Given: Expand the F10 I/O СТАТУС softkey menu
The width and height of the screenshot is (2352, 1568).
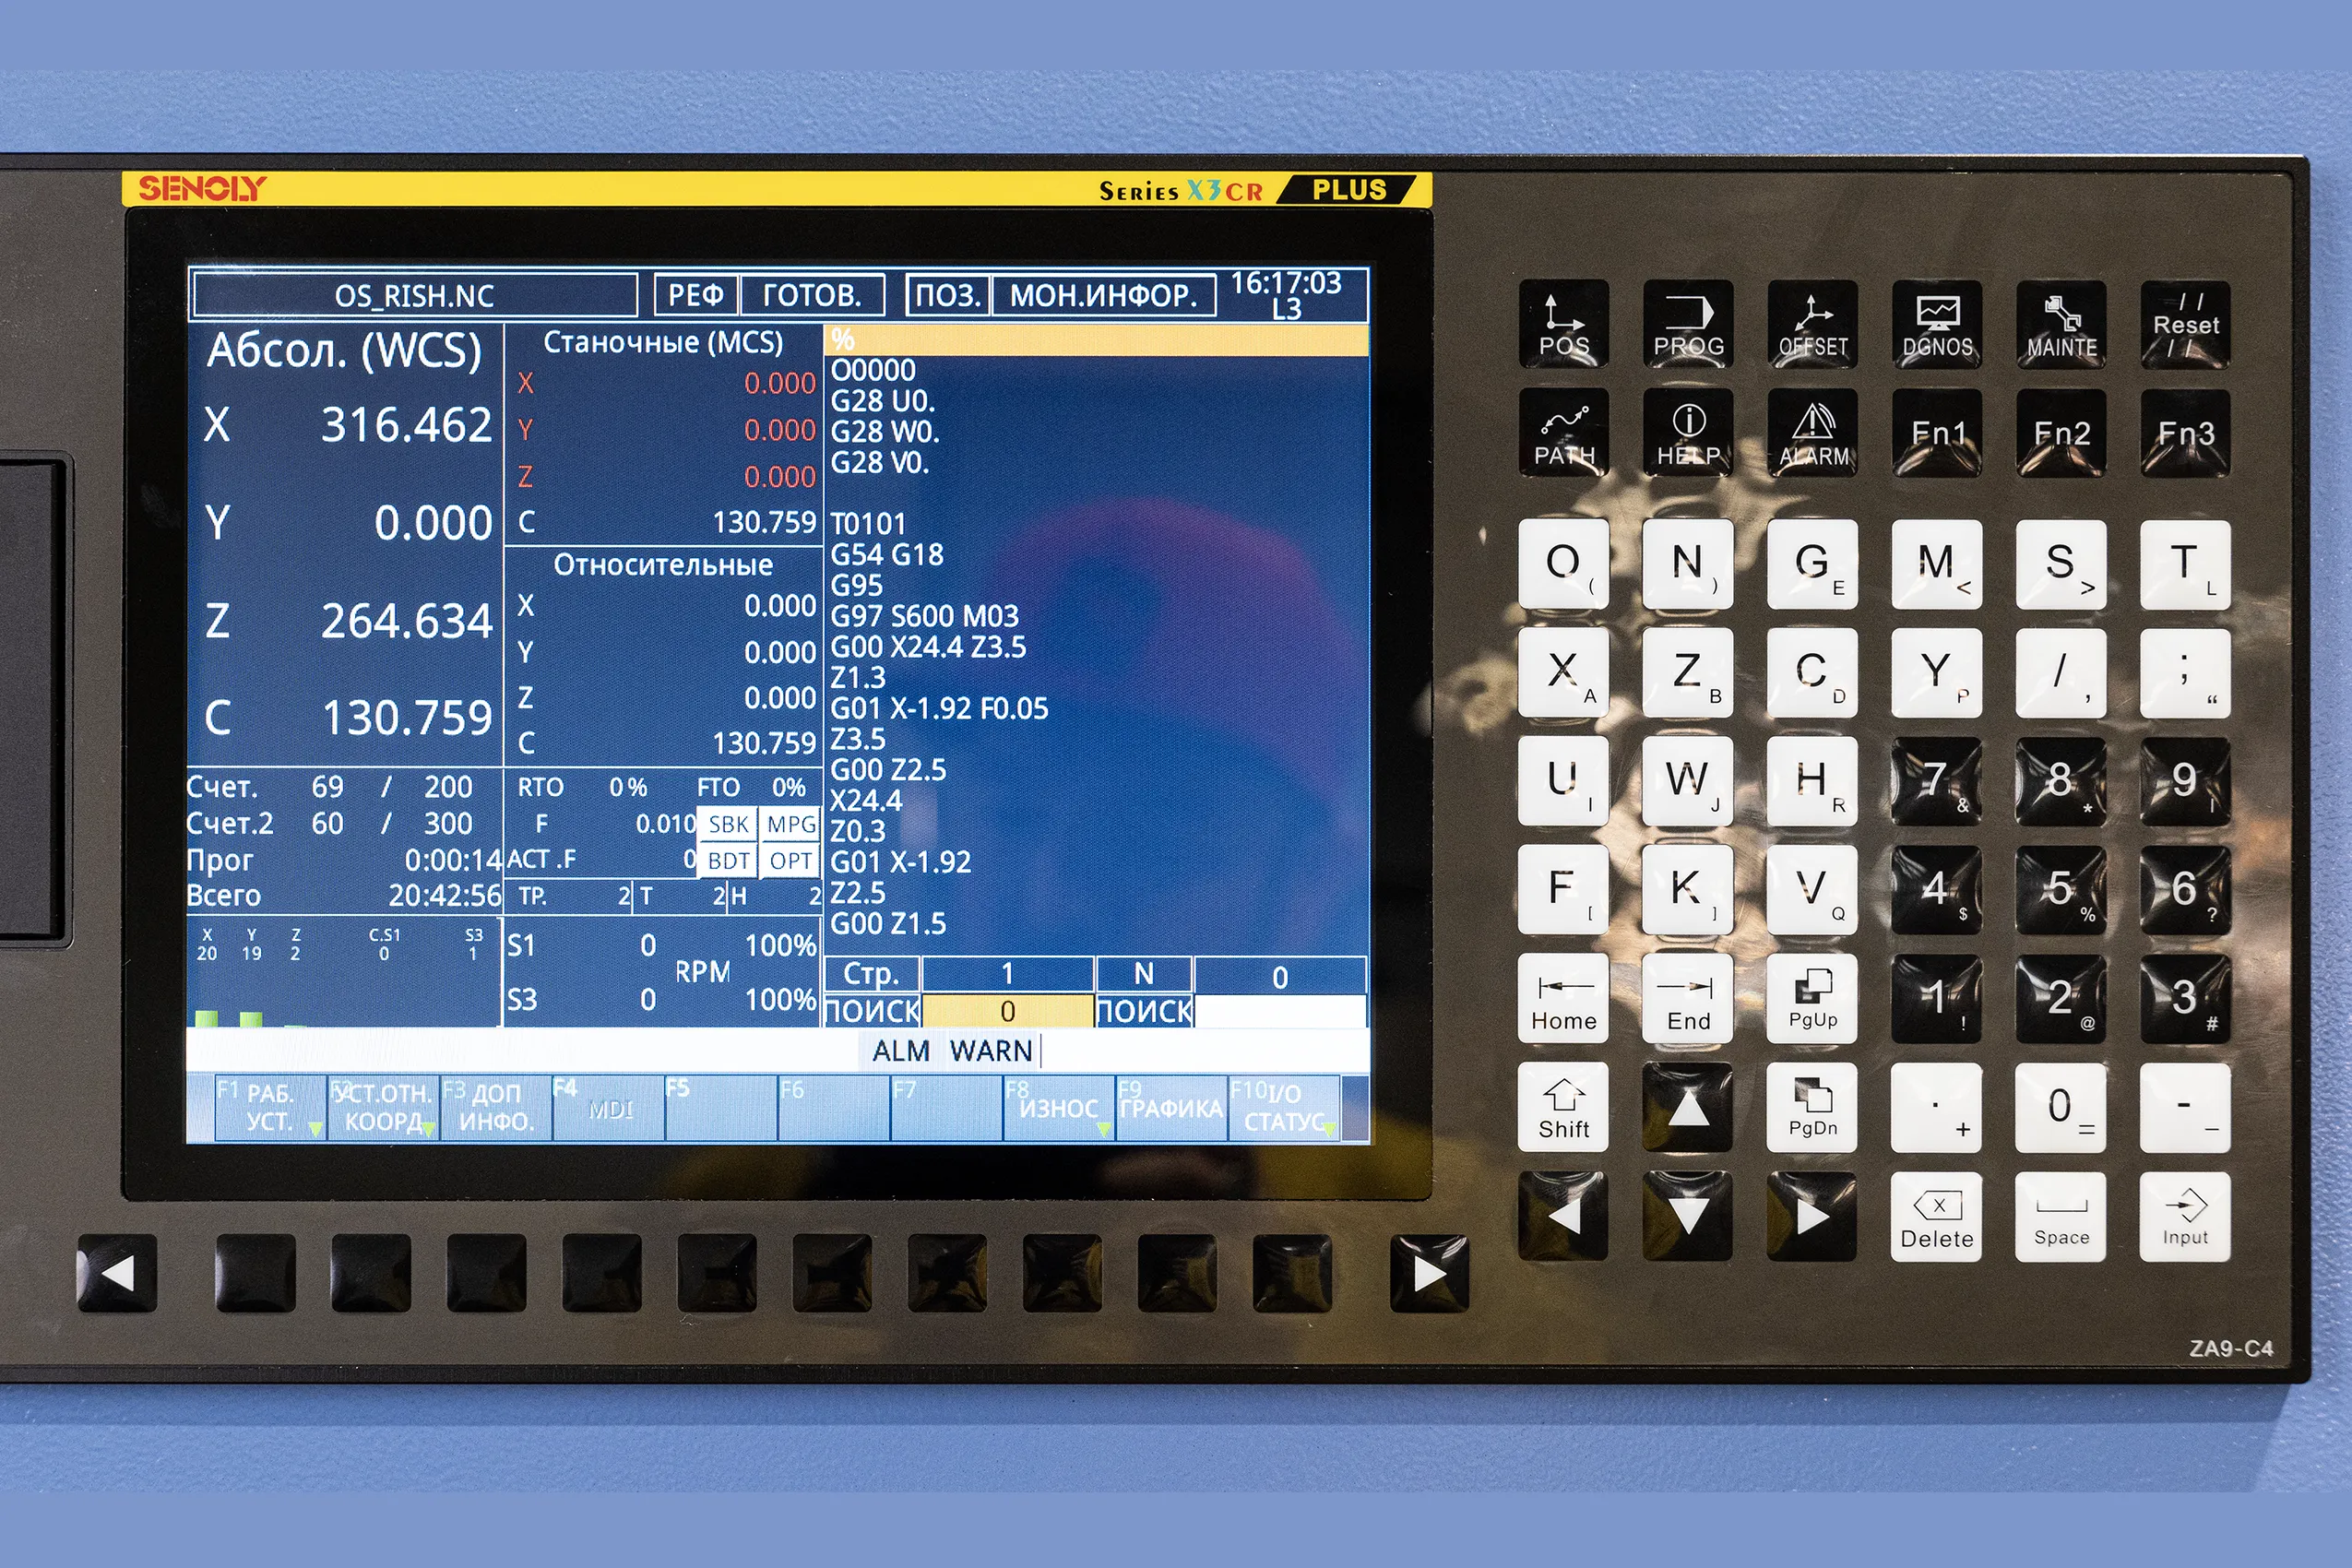Looking at the screenshot, I should [1284, 1108].
